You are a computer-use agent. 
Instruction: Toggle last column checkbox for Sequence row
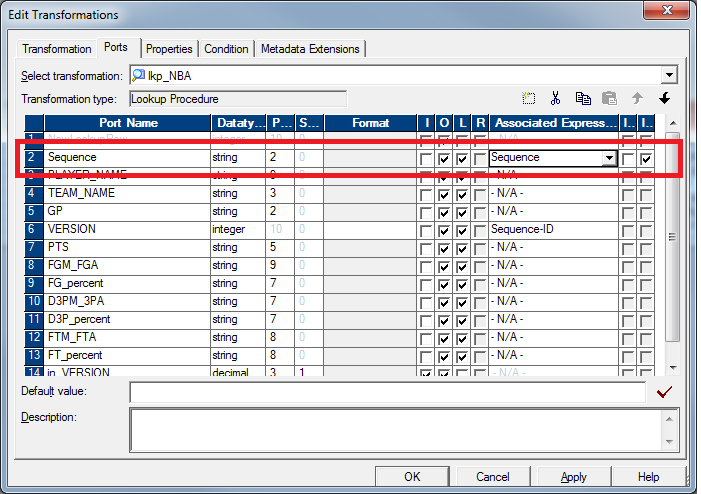tap(646, 159)
